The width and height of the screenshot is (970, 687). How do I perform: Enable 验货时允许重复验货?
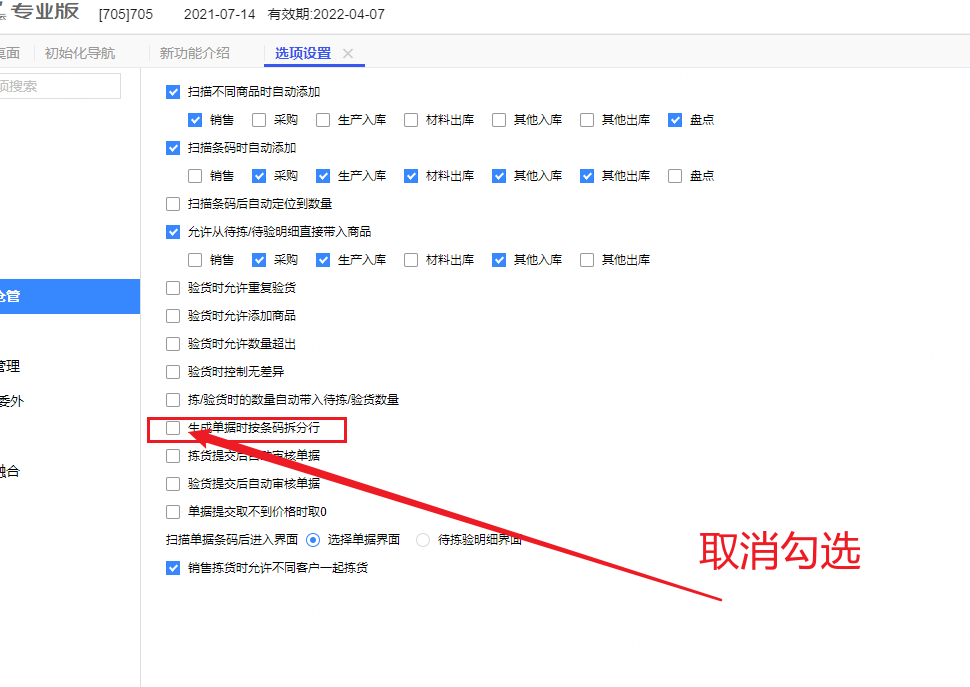173,288
